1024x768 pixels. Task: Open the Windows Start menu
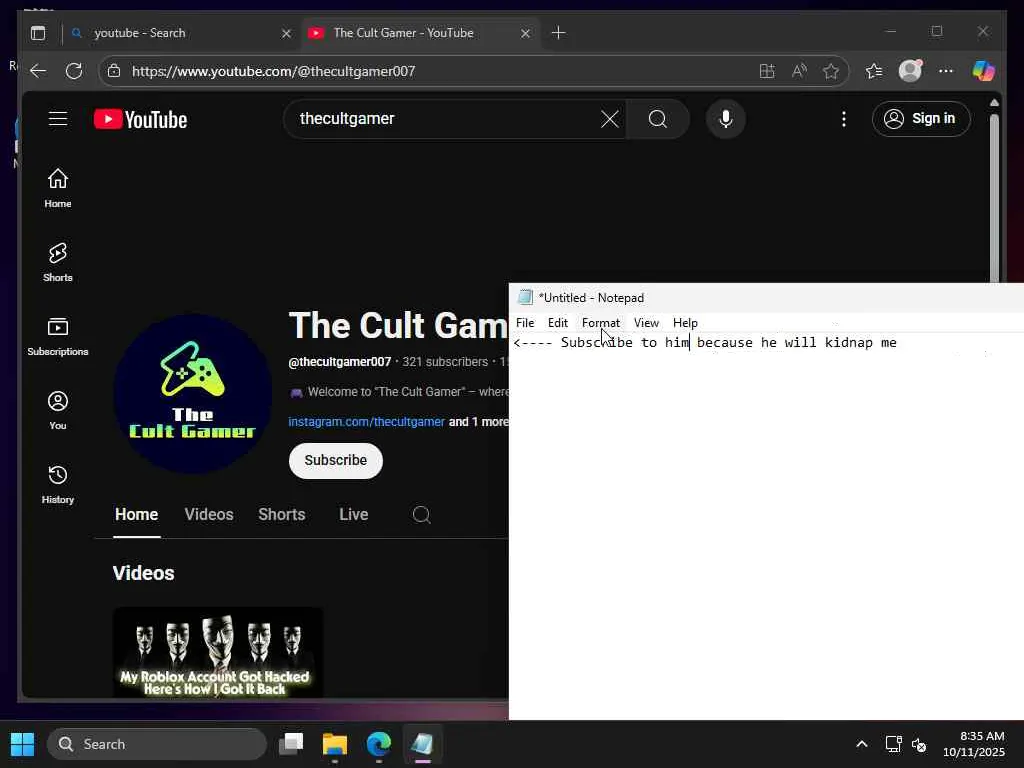(22, 744)
